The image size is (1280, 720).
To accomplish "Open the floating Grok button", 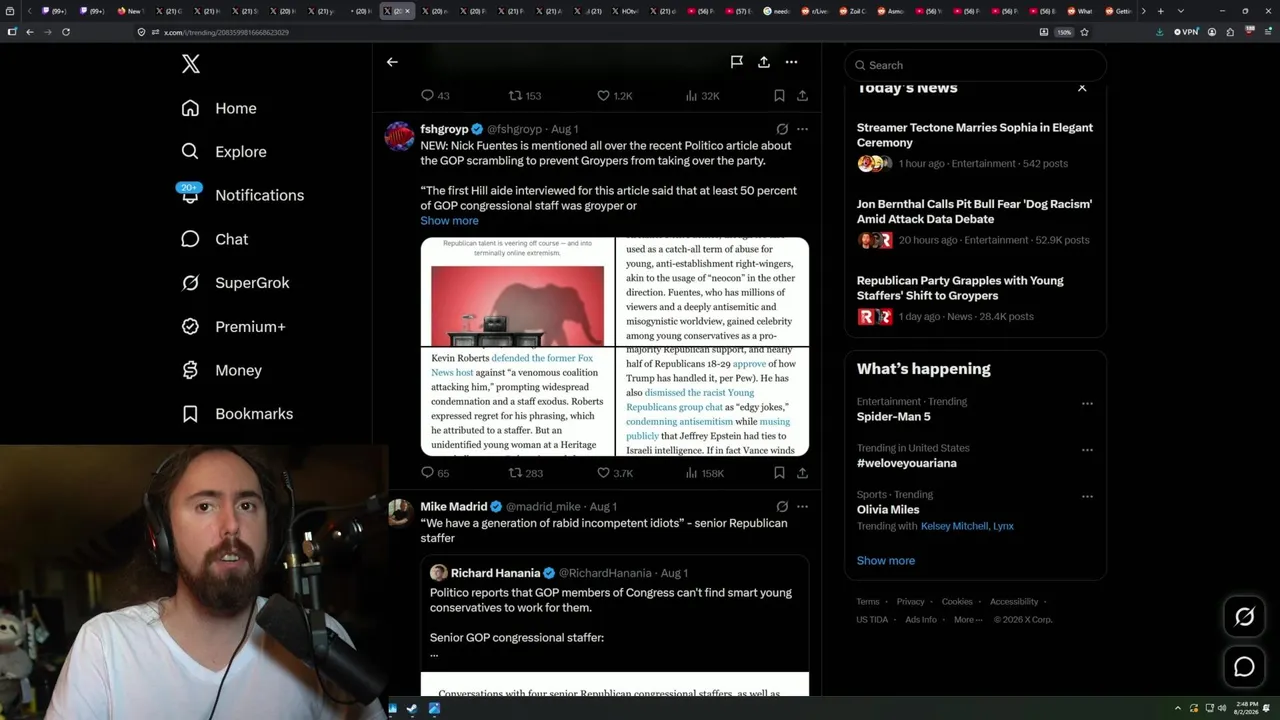I will coord(1244,617).
